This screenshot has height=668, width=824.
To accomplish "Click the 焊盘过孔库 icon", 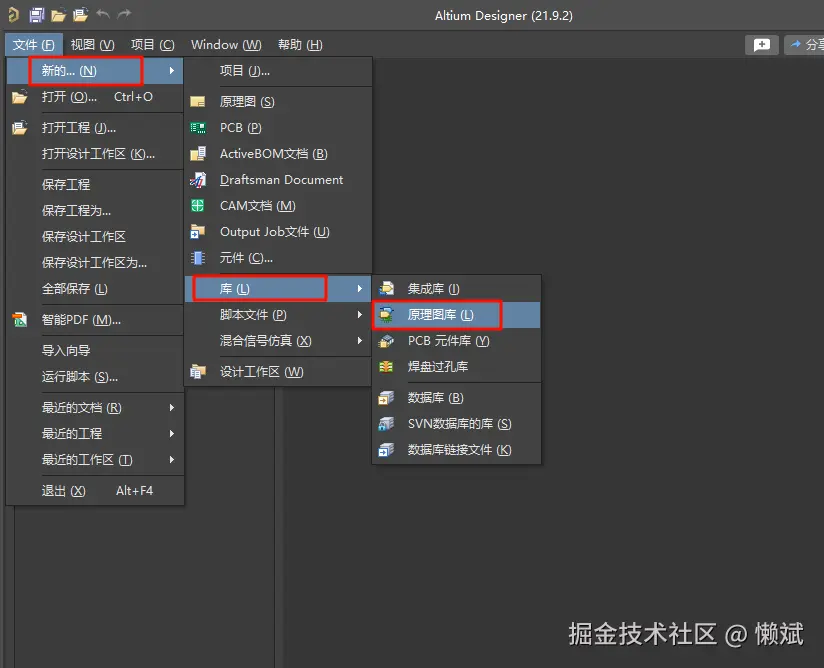I will pyautogui.click(x=386, y=366).
